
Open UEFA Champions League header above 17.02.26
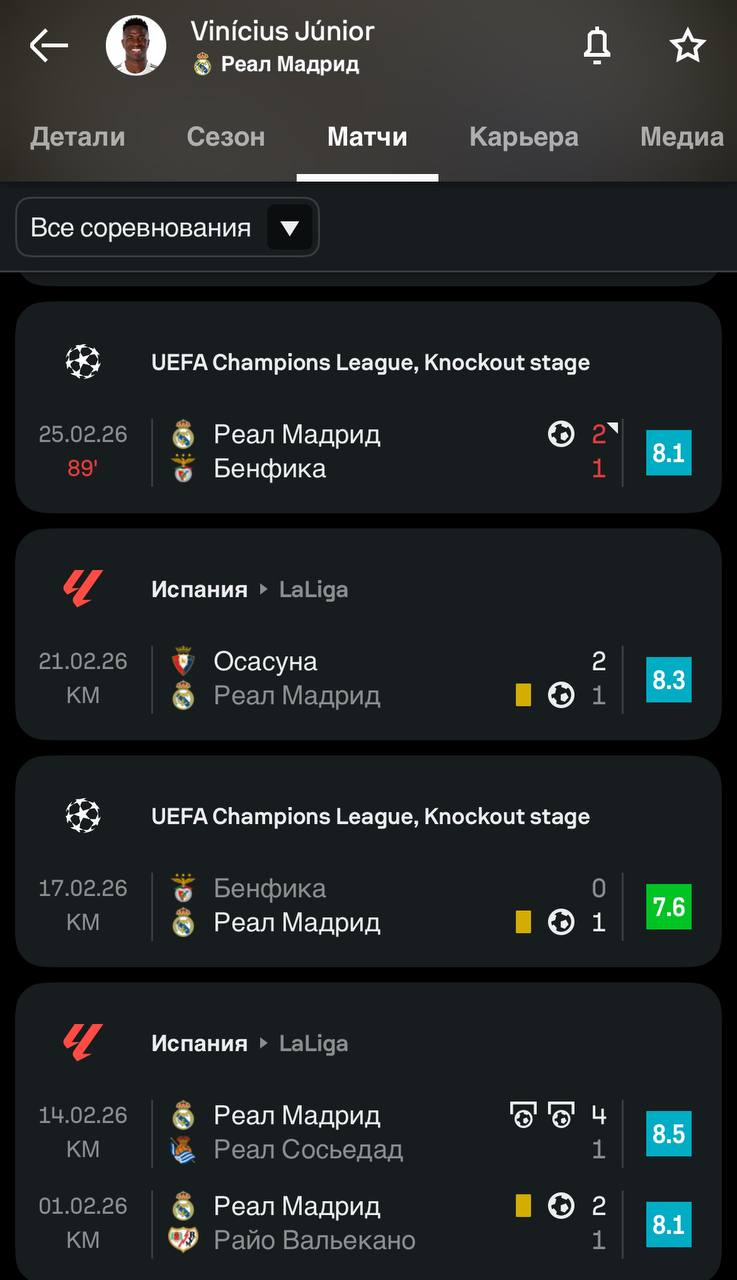point(370,816)
